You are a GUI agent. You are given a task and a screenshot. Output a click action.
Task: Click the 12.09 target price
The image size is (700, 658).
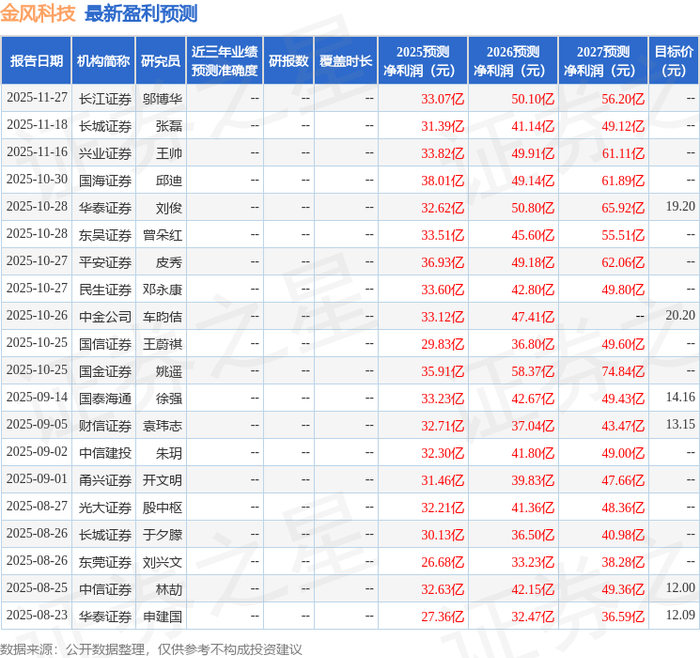point(680,615)
